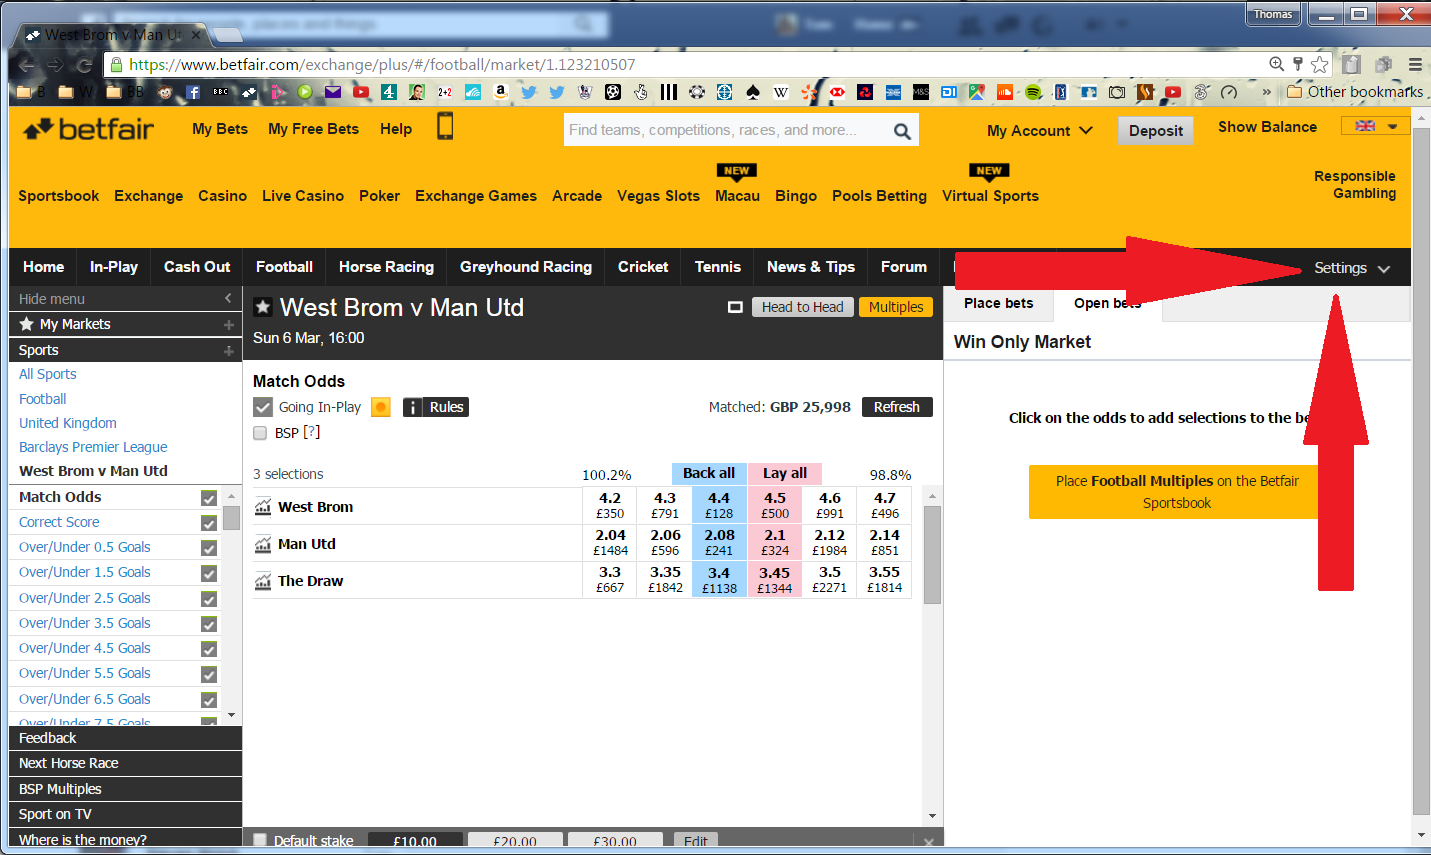The height and width of the screenshot is (855, 1431).
Task: Click the star icon beside My Markets
Action: click(27, 324)
